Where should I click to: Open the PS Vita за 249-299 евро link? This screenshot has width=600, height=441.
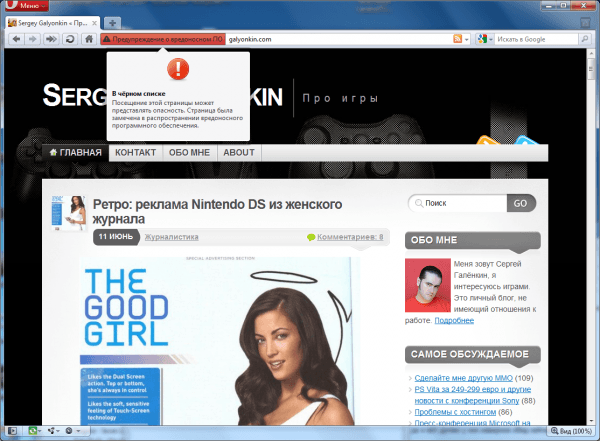click(x=473, y=395)
